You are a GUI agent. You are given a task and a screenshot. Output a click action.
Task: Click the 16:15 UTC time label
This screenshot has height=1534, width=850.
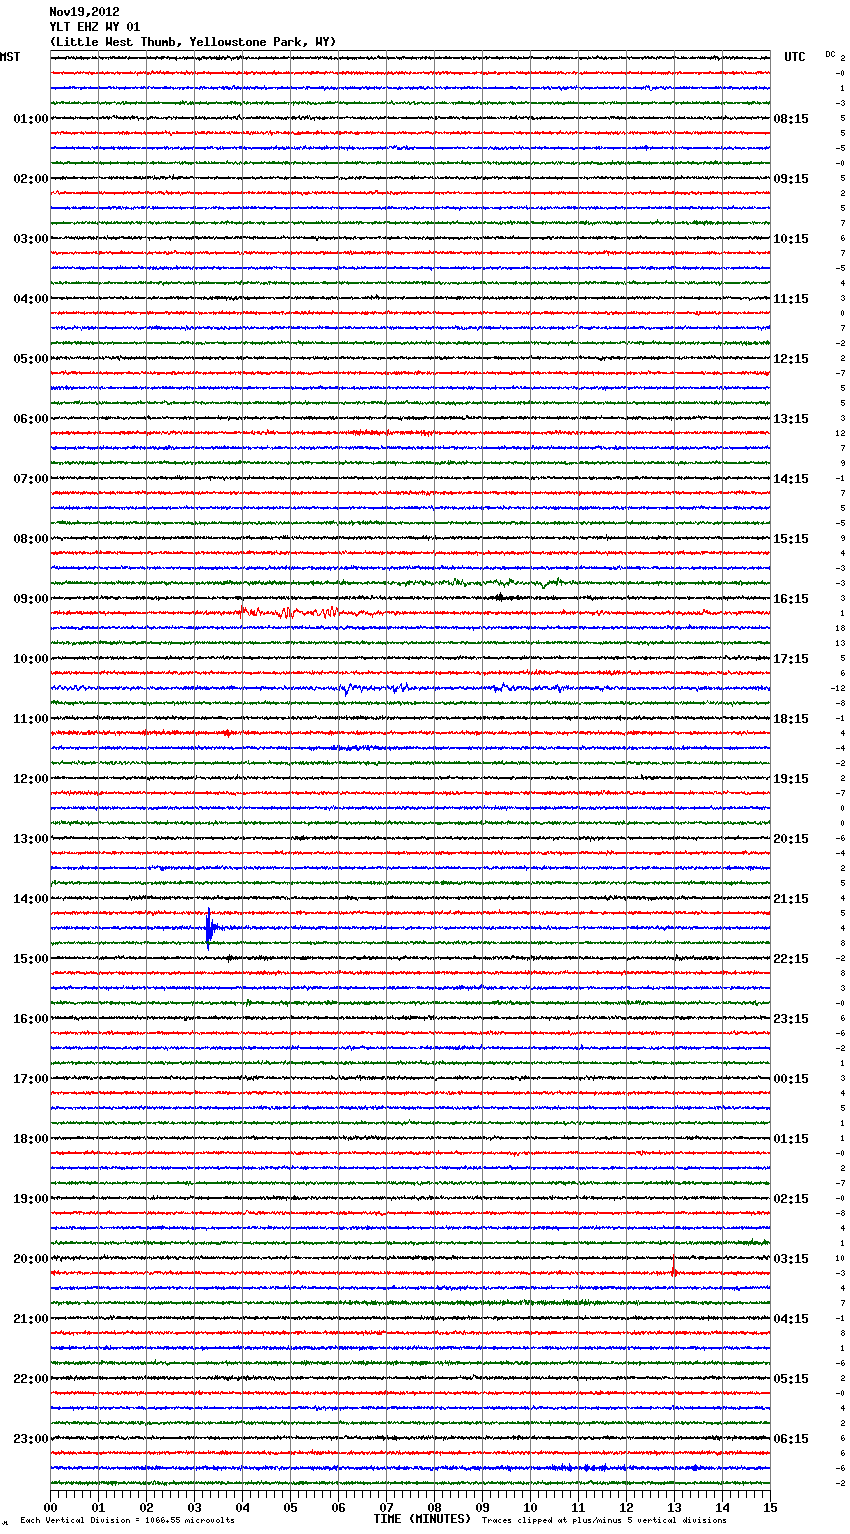tap(791, 599)
